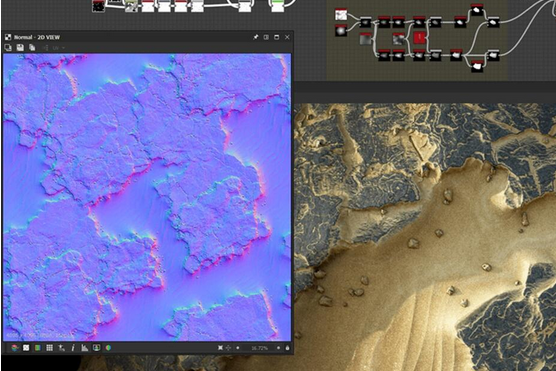Click the round color wheel icon

point(108,348)
